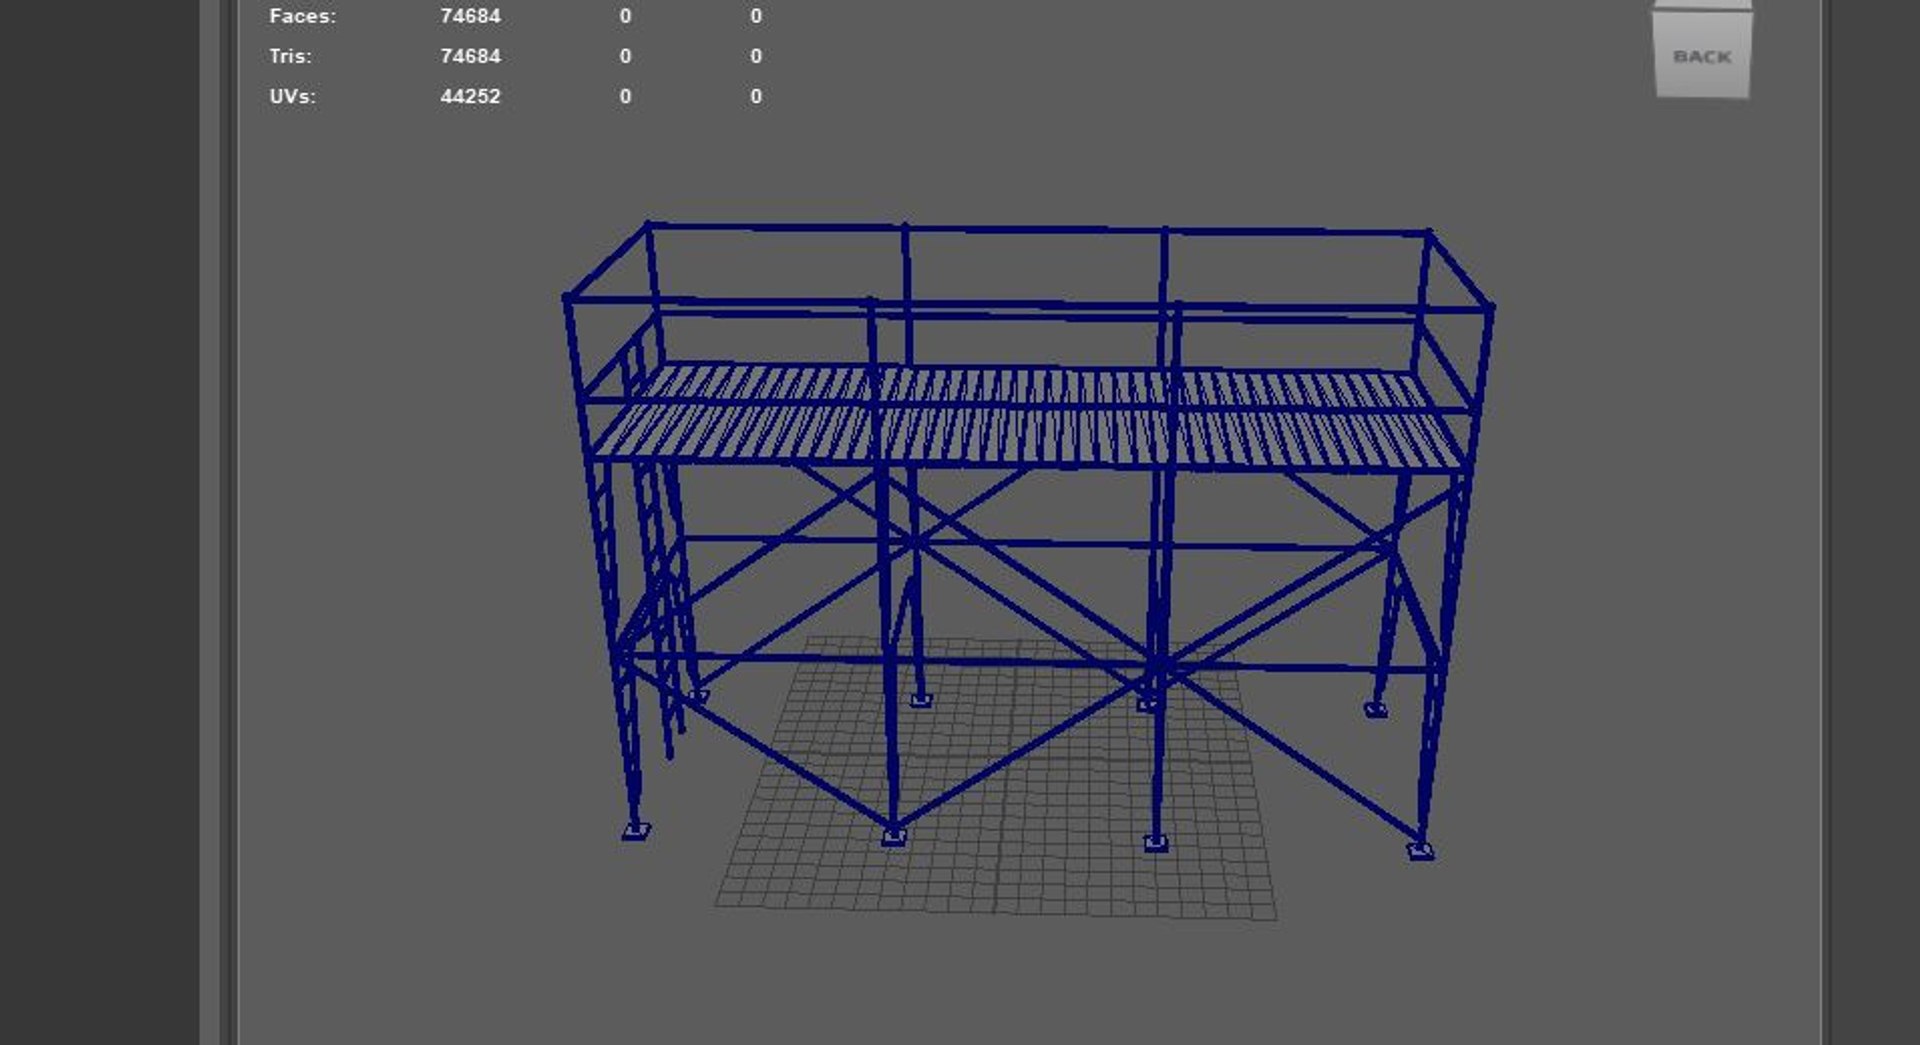1920x1045 pixels.
Task: Click the BACK face of the view cube
Action: tap(1702, 56)
